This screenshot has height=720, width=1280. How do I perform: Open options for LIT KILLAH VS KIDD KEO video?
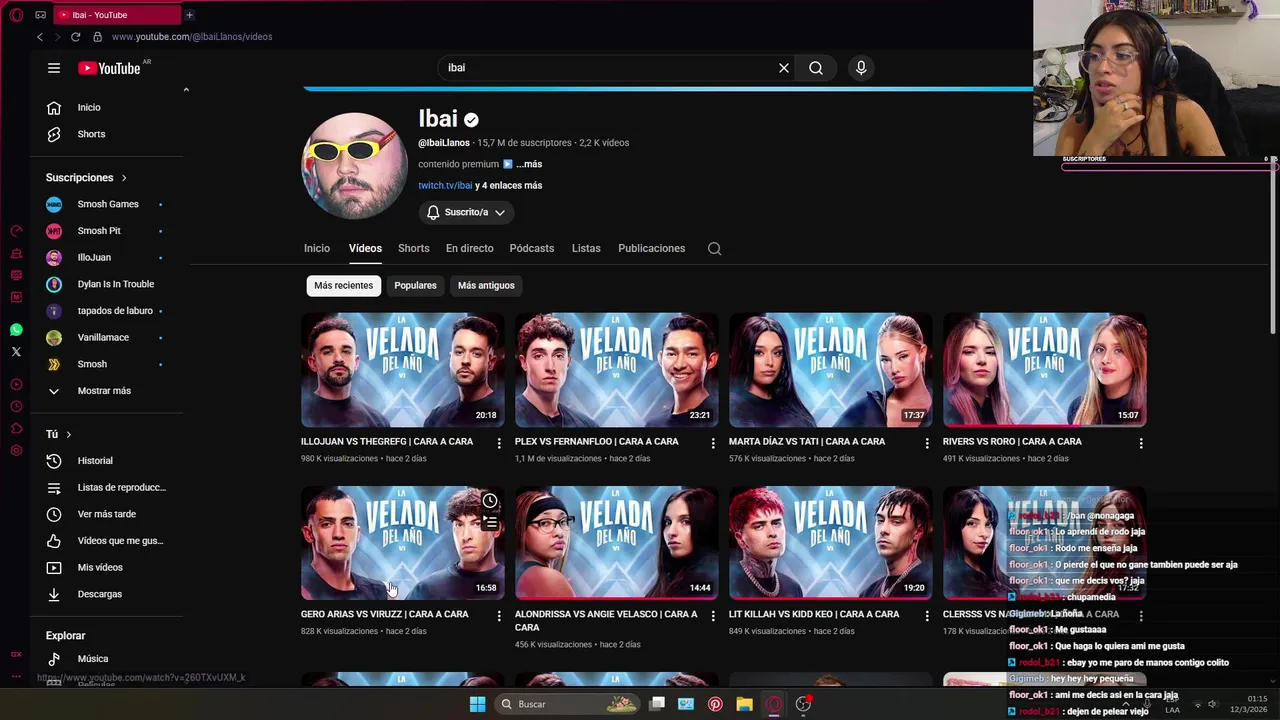927,616
